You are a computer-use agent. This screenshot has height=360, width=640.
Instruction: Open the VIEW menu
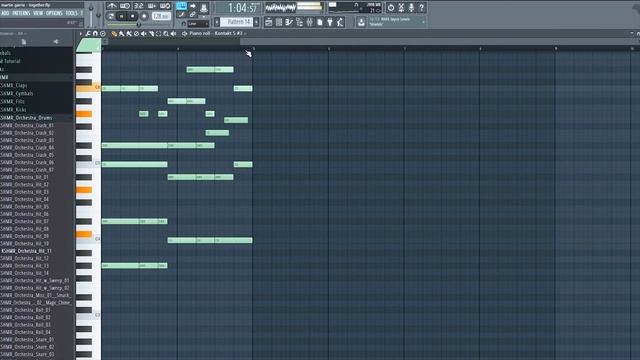click(38, 13)
